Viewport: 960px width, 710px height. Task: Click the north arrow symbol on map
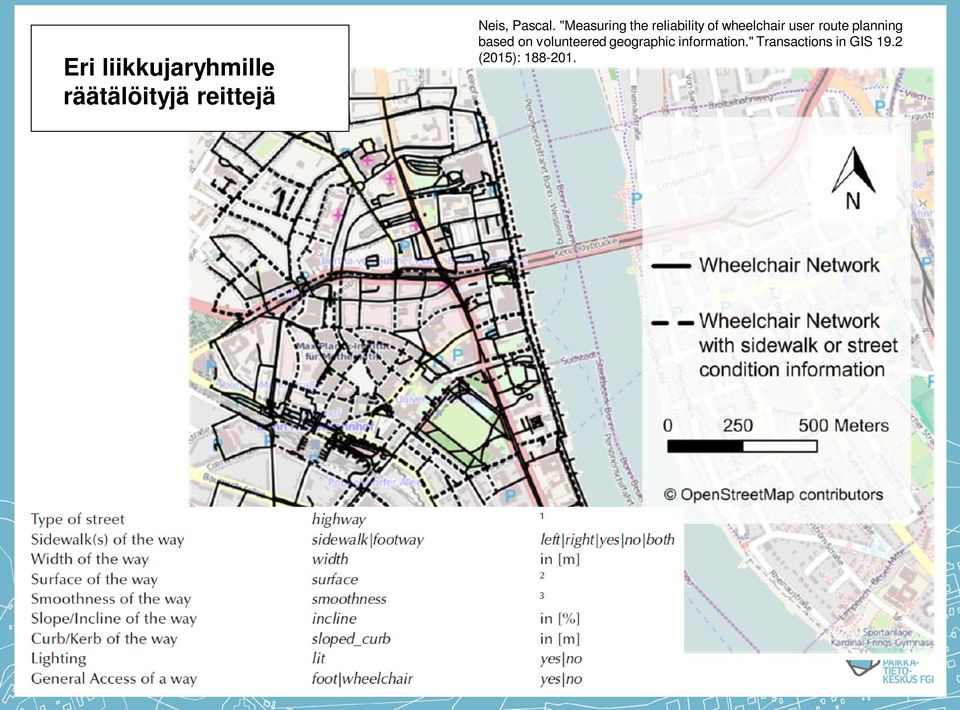pos(853,178)
